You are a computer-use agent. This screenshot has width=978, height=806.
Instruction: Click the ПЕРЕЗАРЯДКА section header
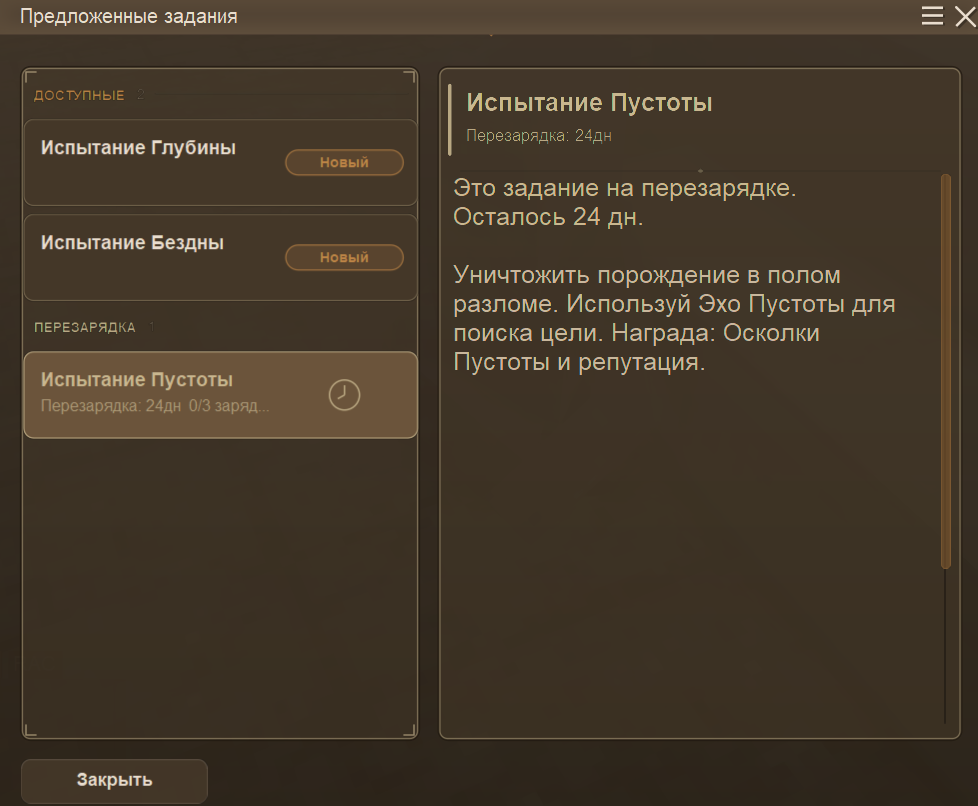(x=85, y=328)
